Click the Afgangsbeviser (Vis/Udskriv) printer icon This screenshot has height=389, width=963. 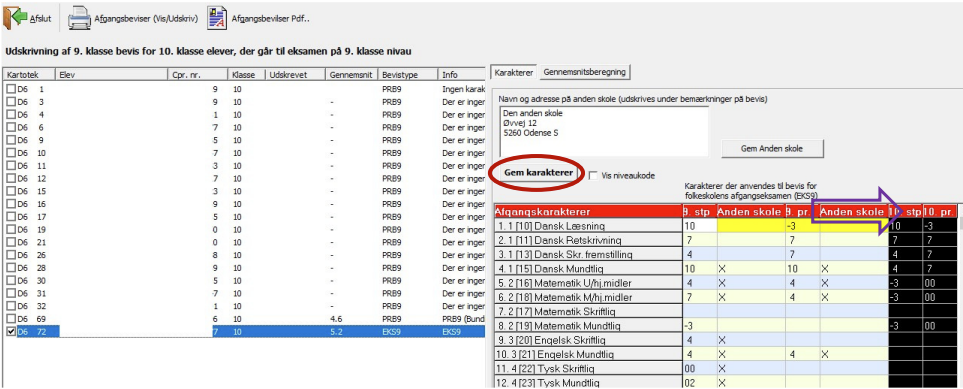79,18
